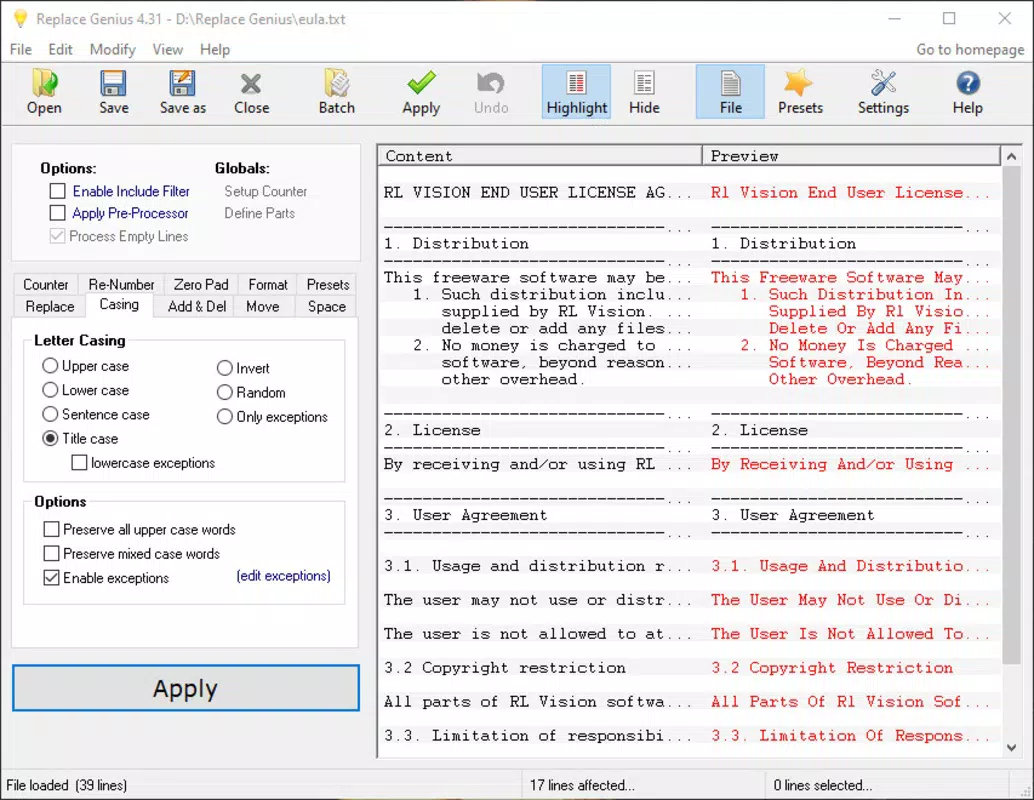Click the green checkmark Apply toolbar icon
This screenshot has width=1034, height=800.
click(421, 92)
